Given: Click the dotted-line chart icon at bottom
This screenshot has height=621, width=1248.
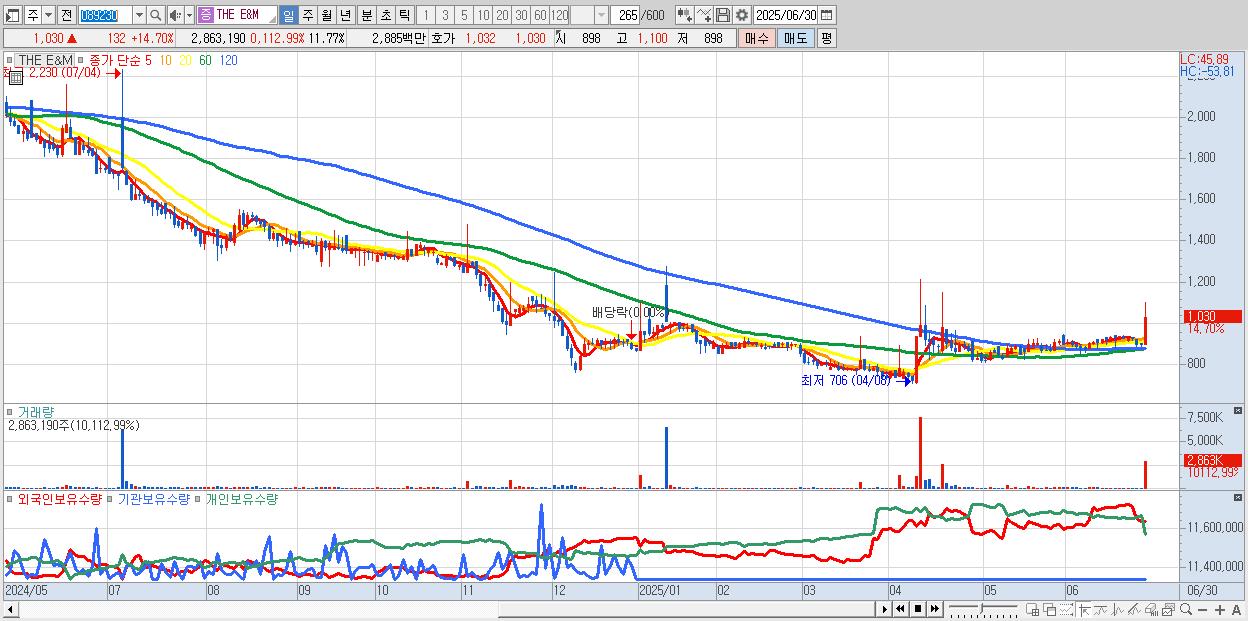Looking at the screenshot, I should [x=1066, y=609].
